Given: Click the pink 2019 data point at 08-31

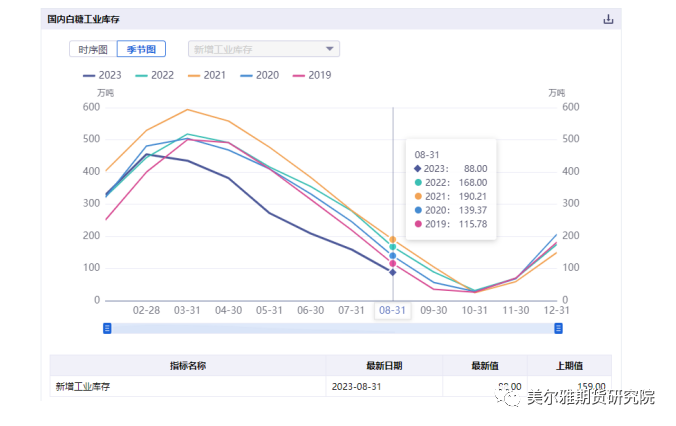Looking at the screenshot, I should (x=393, y=263).
